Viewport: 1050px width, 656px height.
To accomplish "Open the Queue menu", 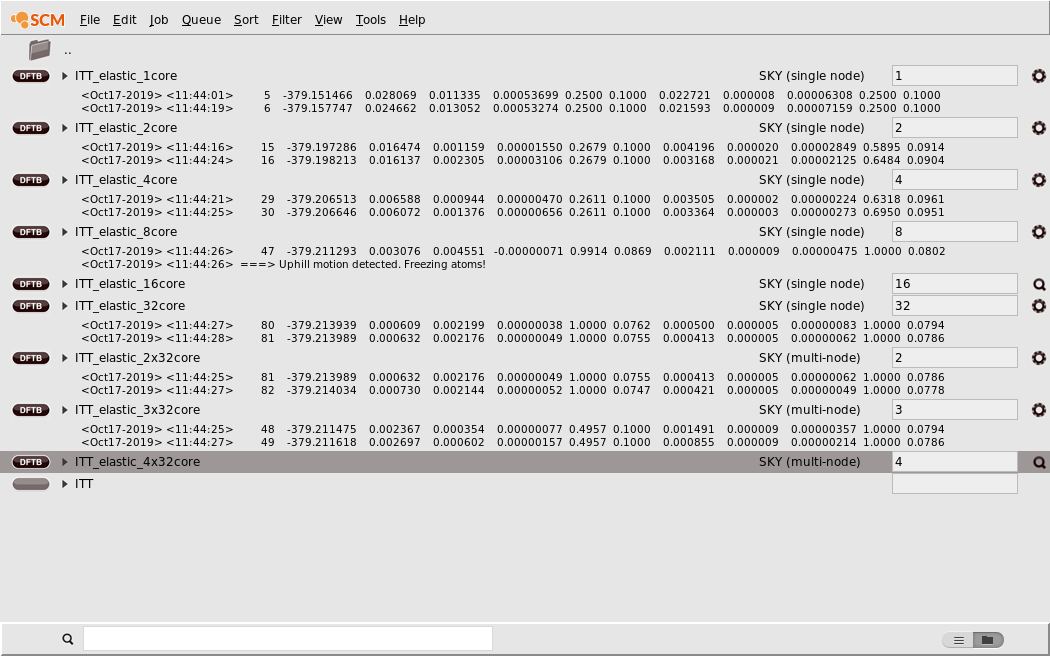I will 200,19.
